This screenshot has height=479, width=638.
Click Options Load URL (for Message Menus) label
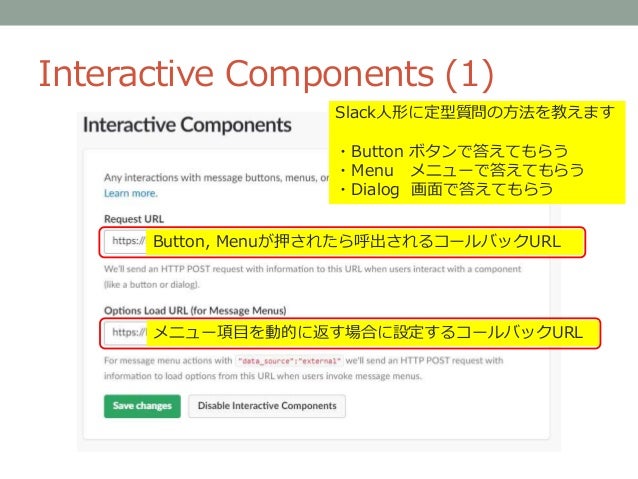click(195, 311)
